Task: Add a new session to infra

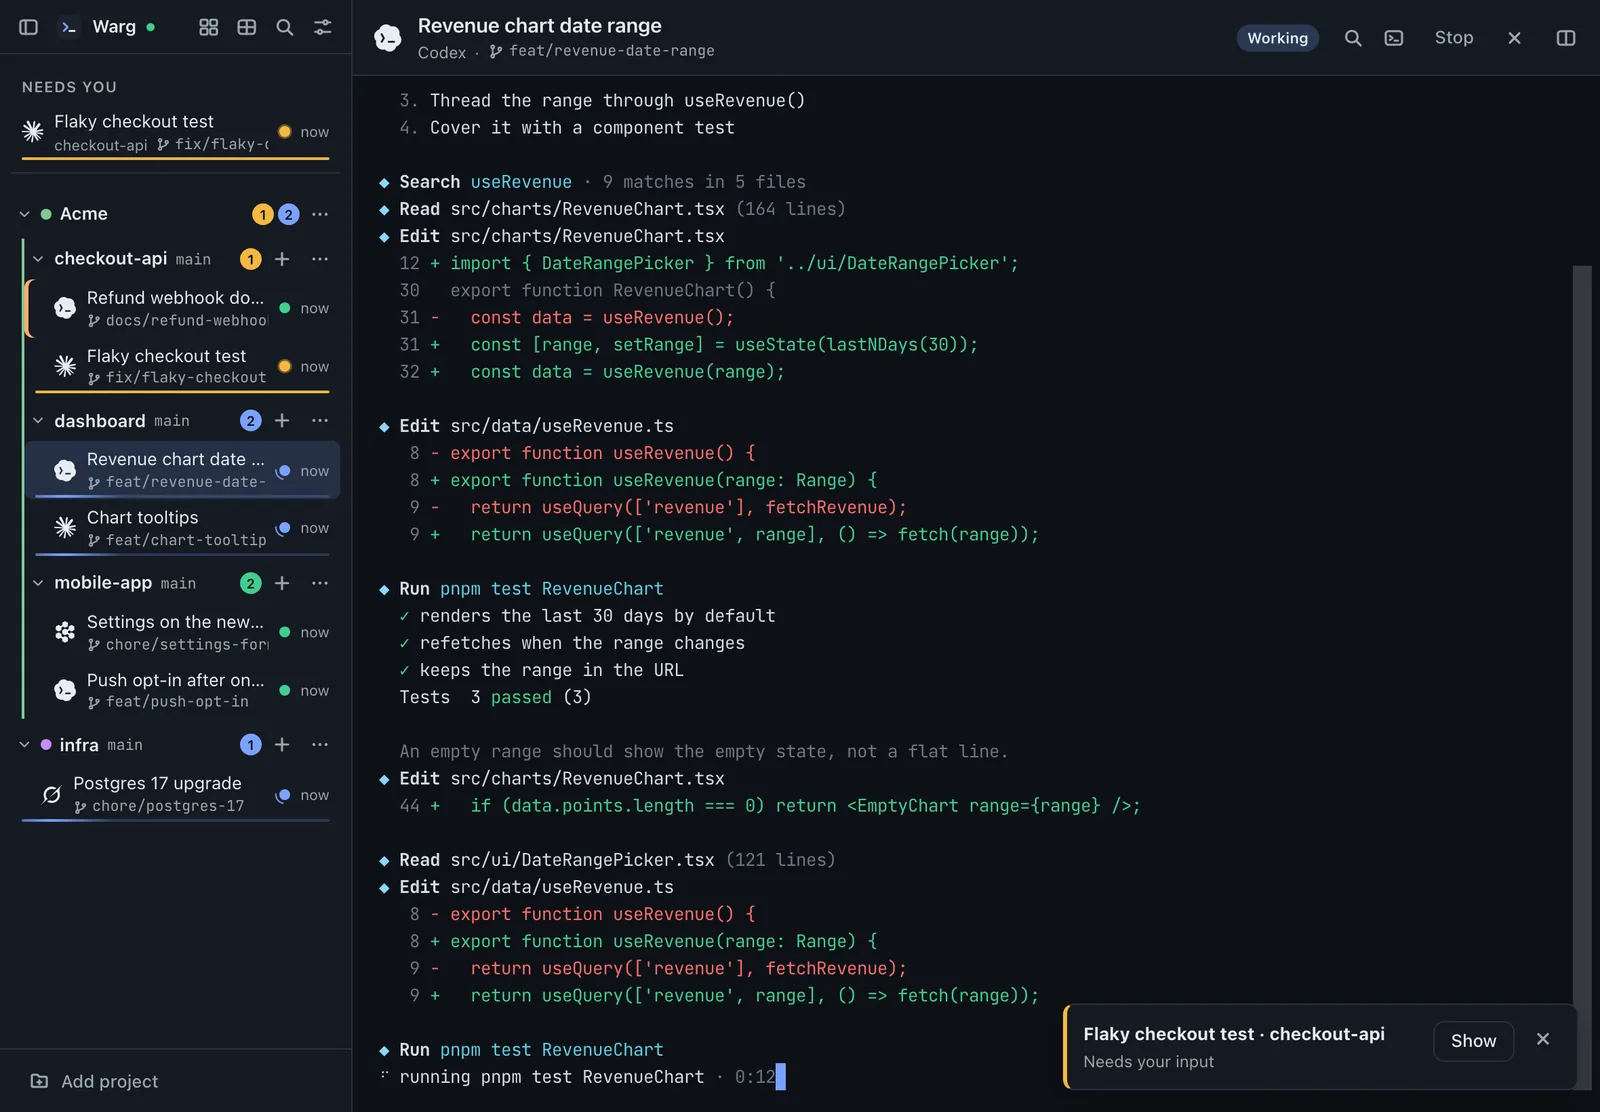Action: 282,745
